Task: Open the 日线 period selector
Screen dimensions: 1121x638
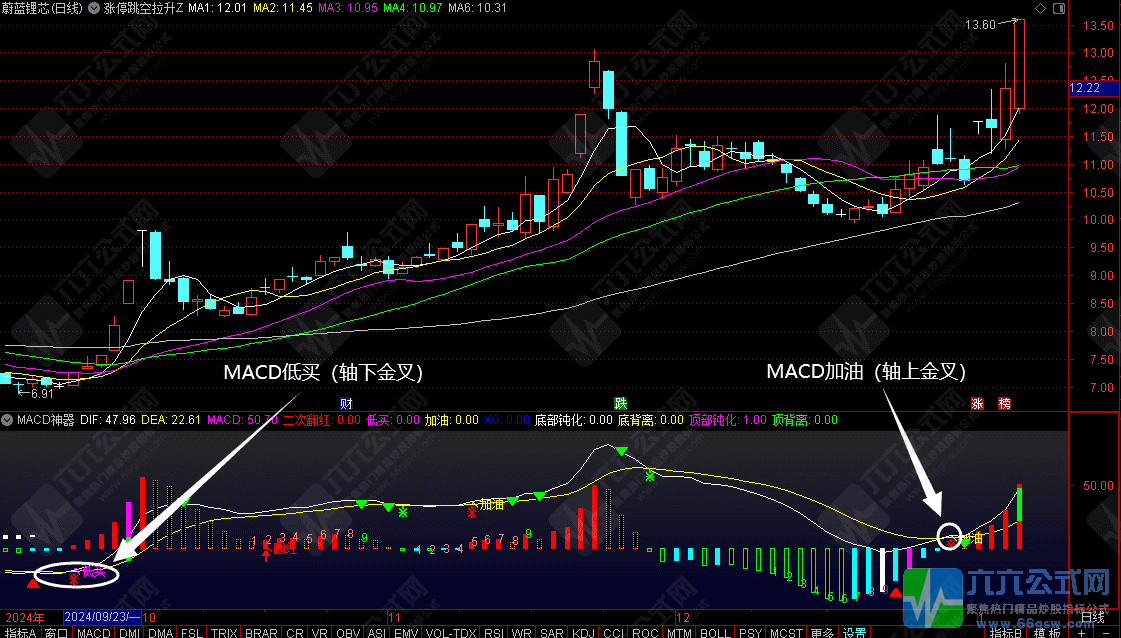Action: [x=1092, y=617]
